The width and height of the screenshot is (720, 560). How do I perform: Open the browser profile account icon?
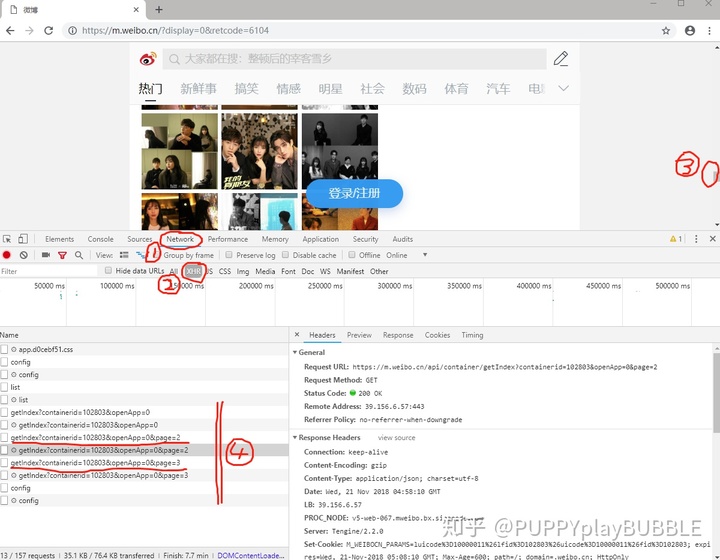coord(690,31)
